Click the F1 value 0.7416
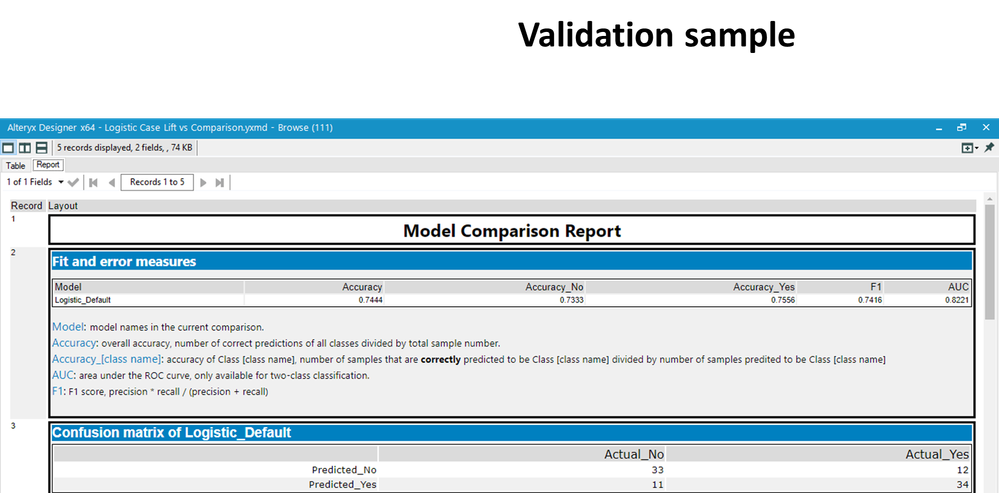 point(870,300)
